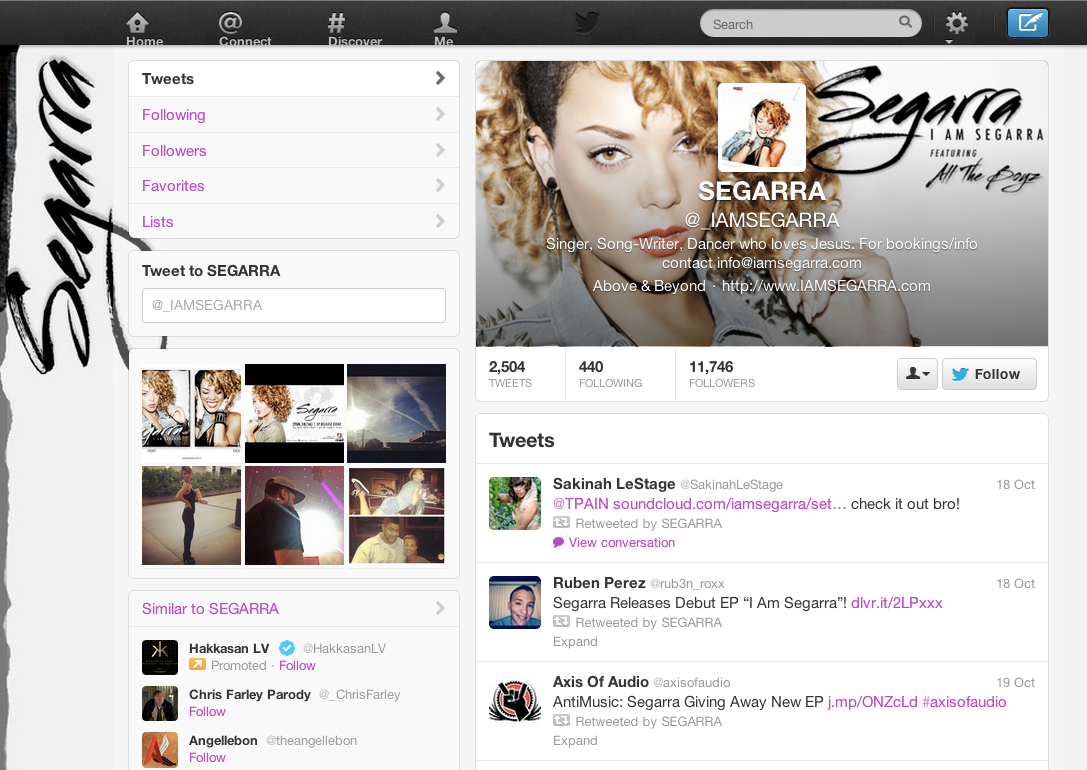Open Discover via the hashtag icon
Viewport: 1087px width, 770px height.
(337, 23)
